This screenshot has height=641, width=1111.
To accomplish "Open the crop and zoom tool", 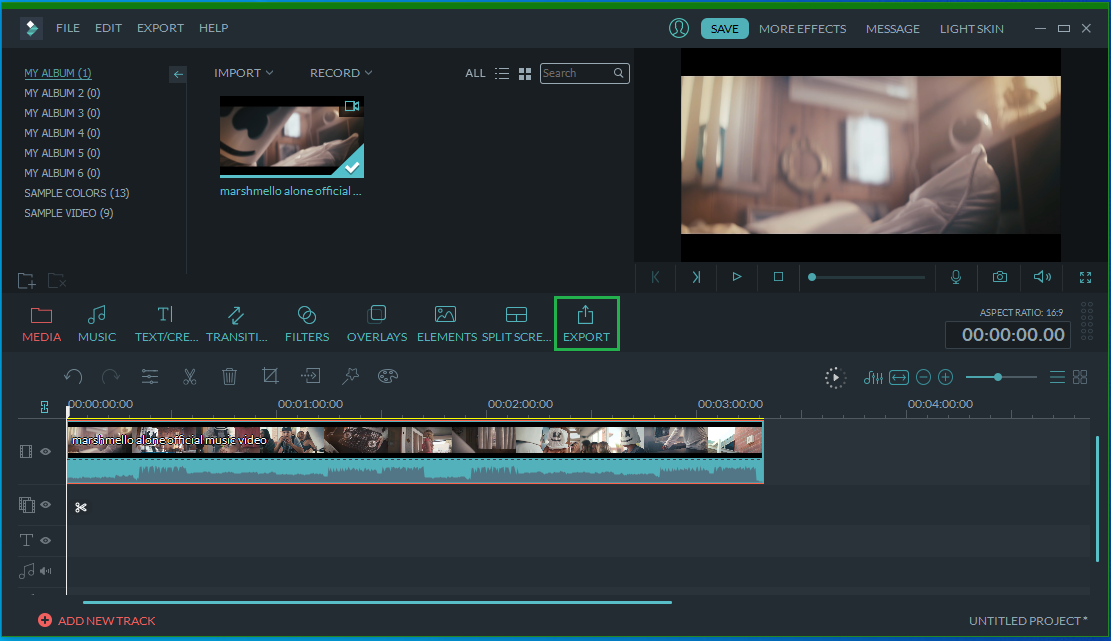I will coord(270,375).
